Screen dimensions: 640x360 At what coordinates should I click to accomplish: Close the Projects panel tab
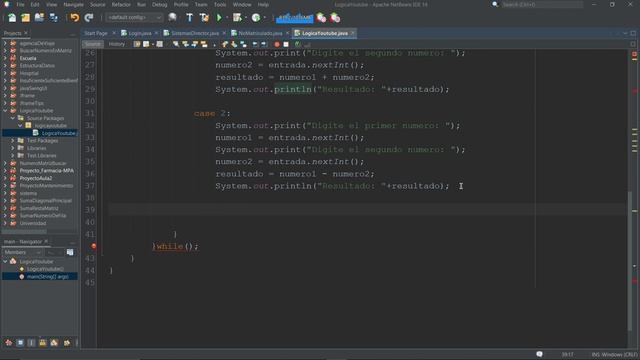pos(26,33)
